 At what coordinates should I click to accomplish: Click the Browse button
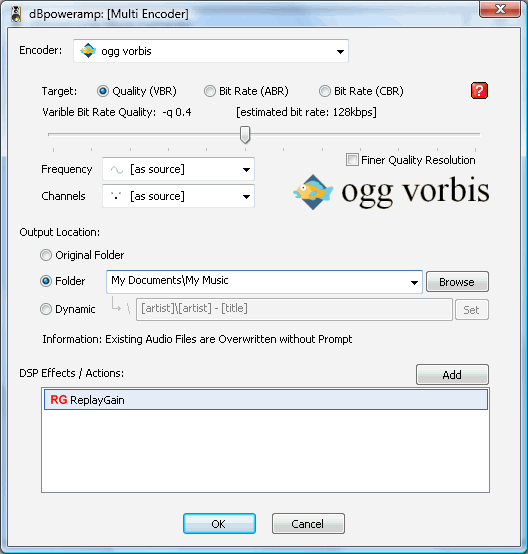tap(457, 282)
